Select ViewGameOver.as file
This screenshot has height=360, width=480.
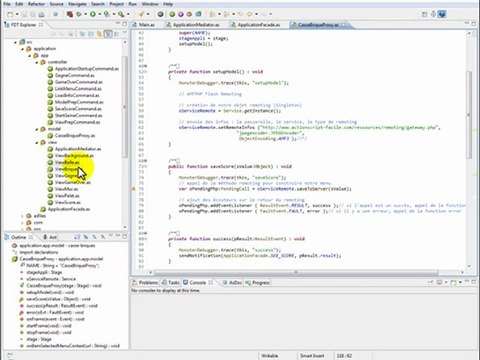pos(73,182)
